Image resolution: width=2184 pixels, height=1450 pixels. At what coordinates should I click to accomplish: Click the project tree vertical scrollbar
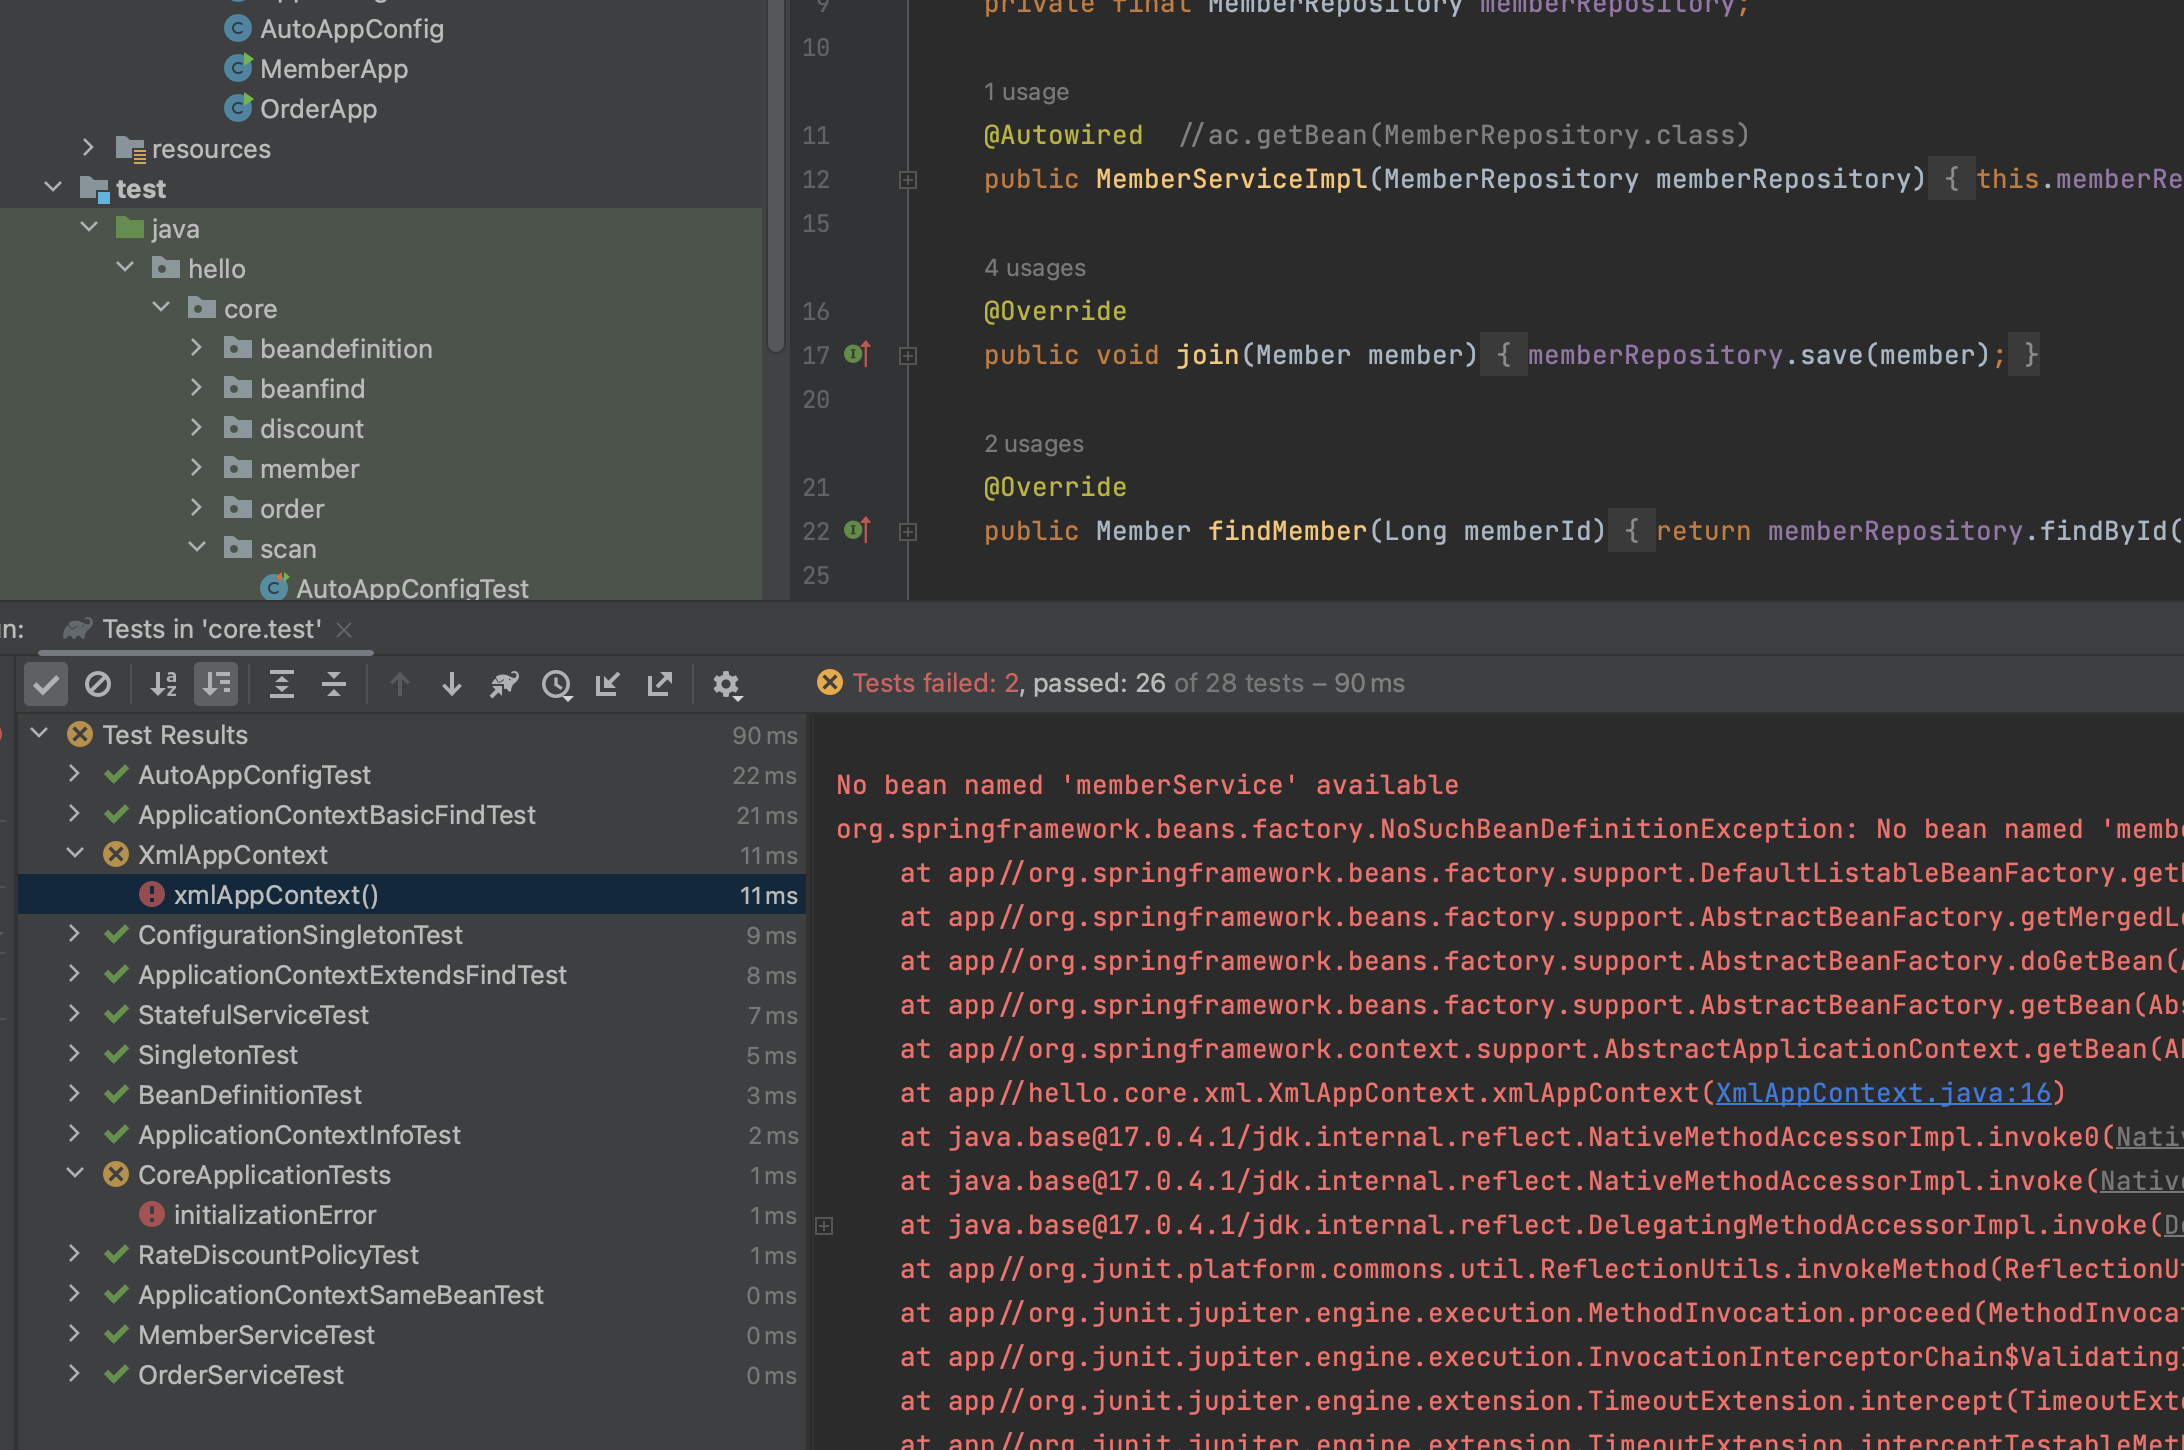(x=776, y=176)
